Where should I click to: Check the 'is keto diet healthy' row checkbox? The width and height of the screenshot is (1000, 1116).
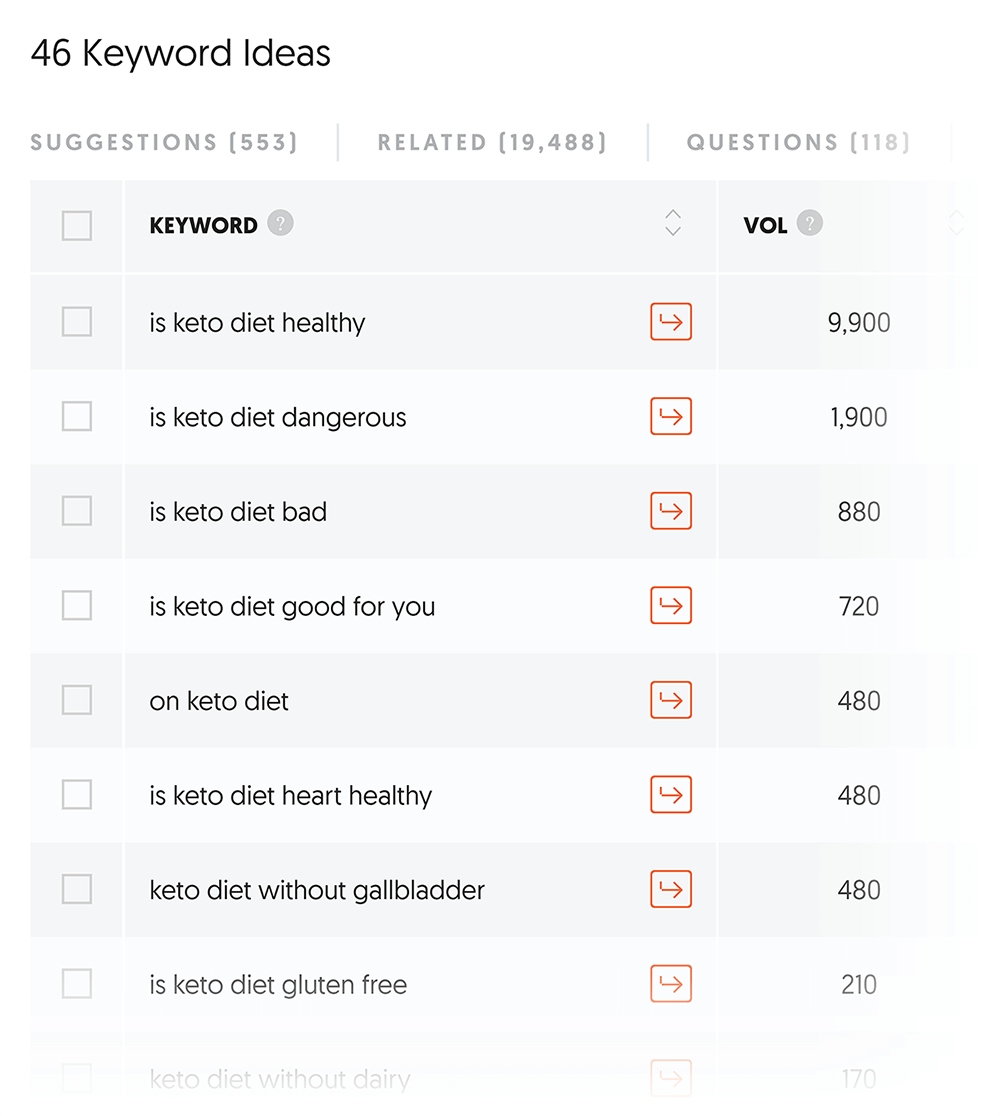[77, 322]
